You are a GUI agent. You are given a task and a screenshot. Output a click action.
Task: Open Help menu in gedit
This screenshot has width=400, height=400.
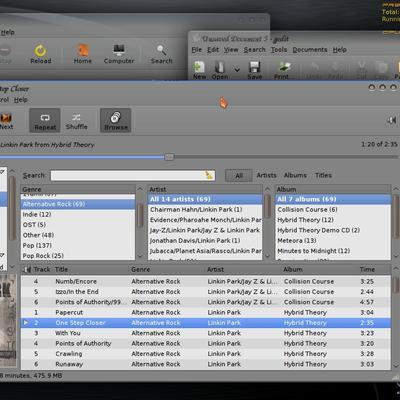tap(340, 50)
